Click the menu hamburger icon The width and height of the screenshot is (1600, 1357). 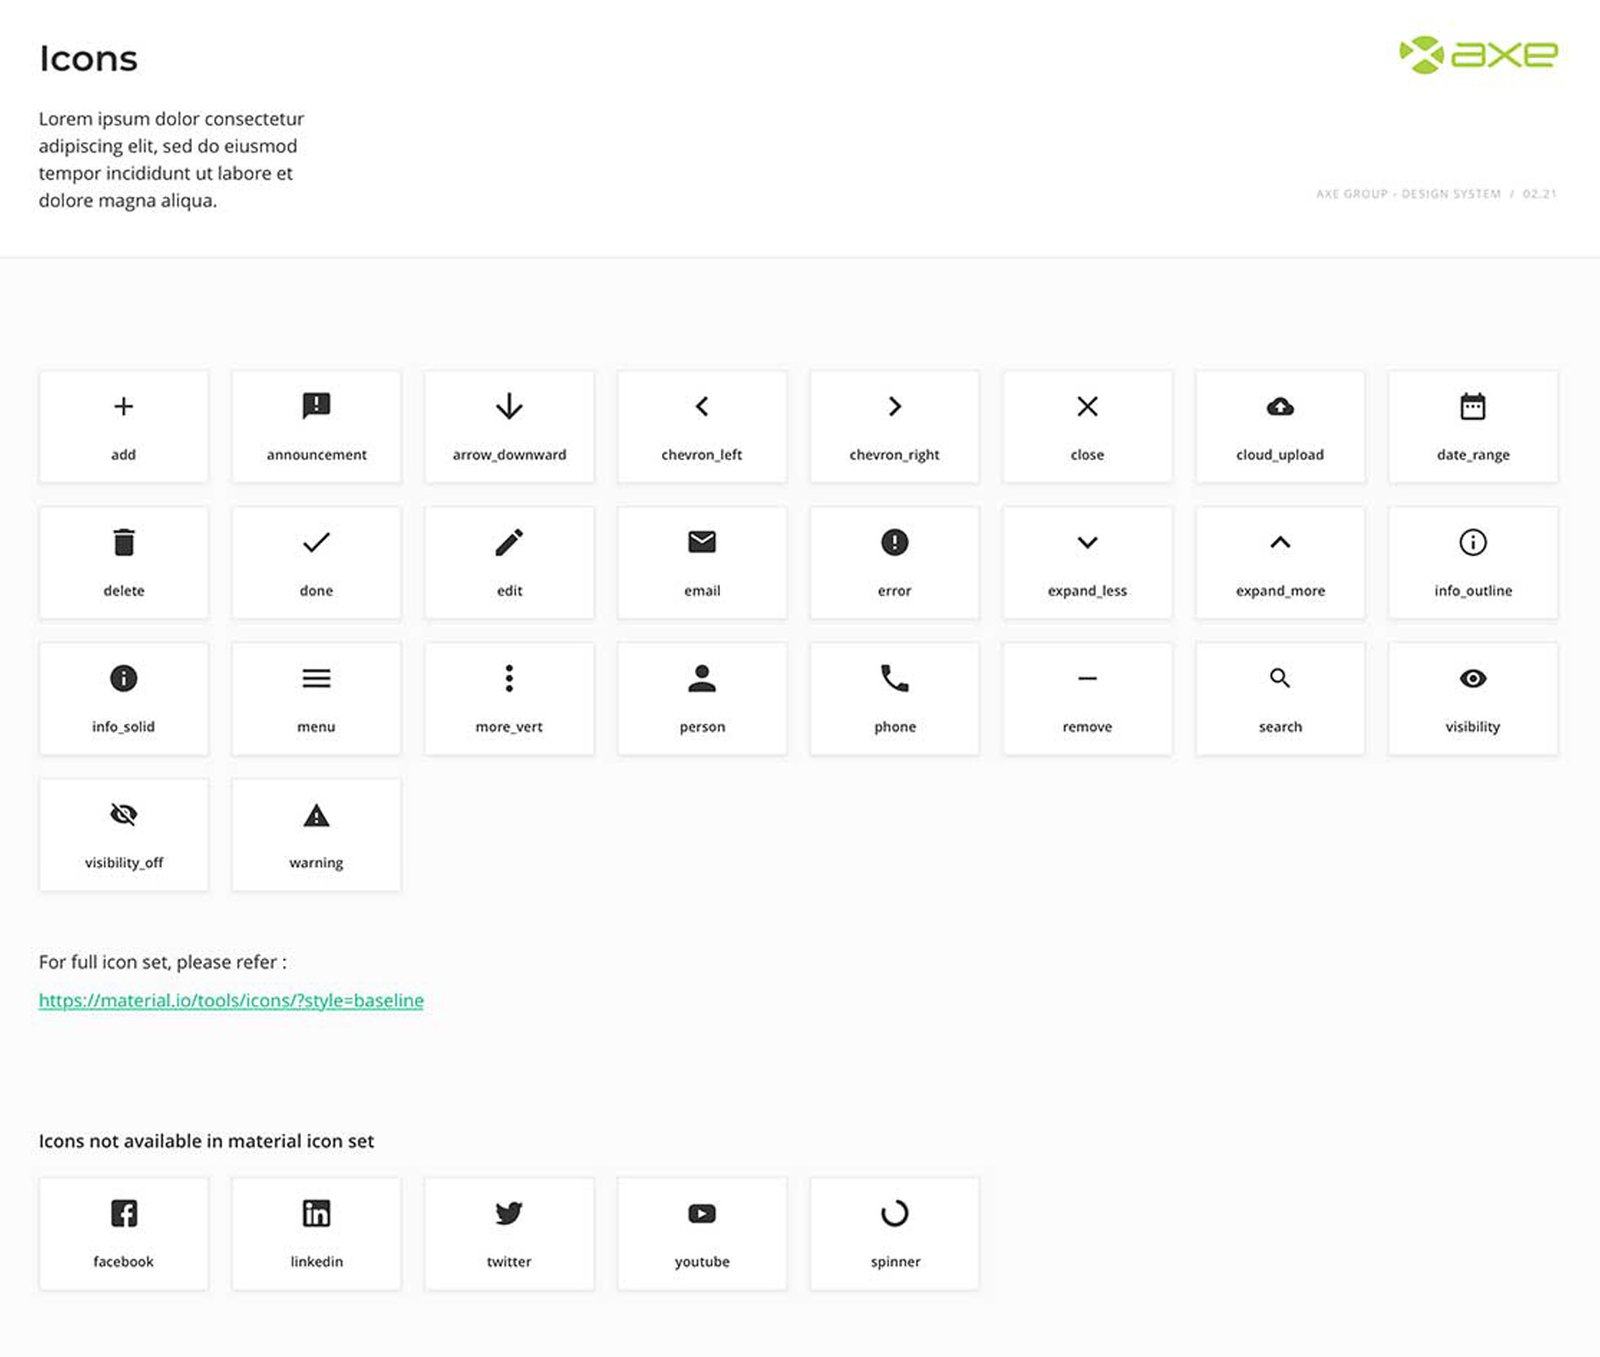(x=316, y=678)
